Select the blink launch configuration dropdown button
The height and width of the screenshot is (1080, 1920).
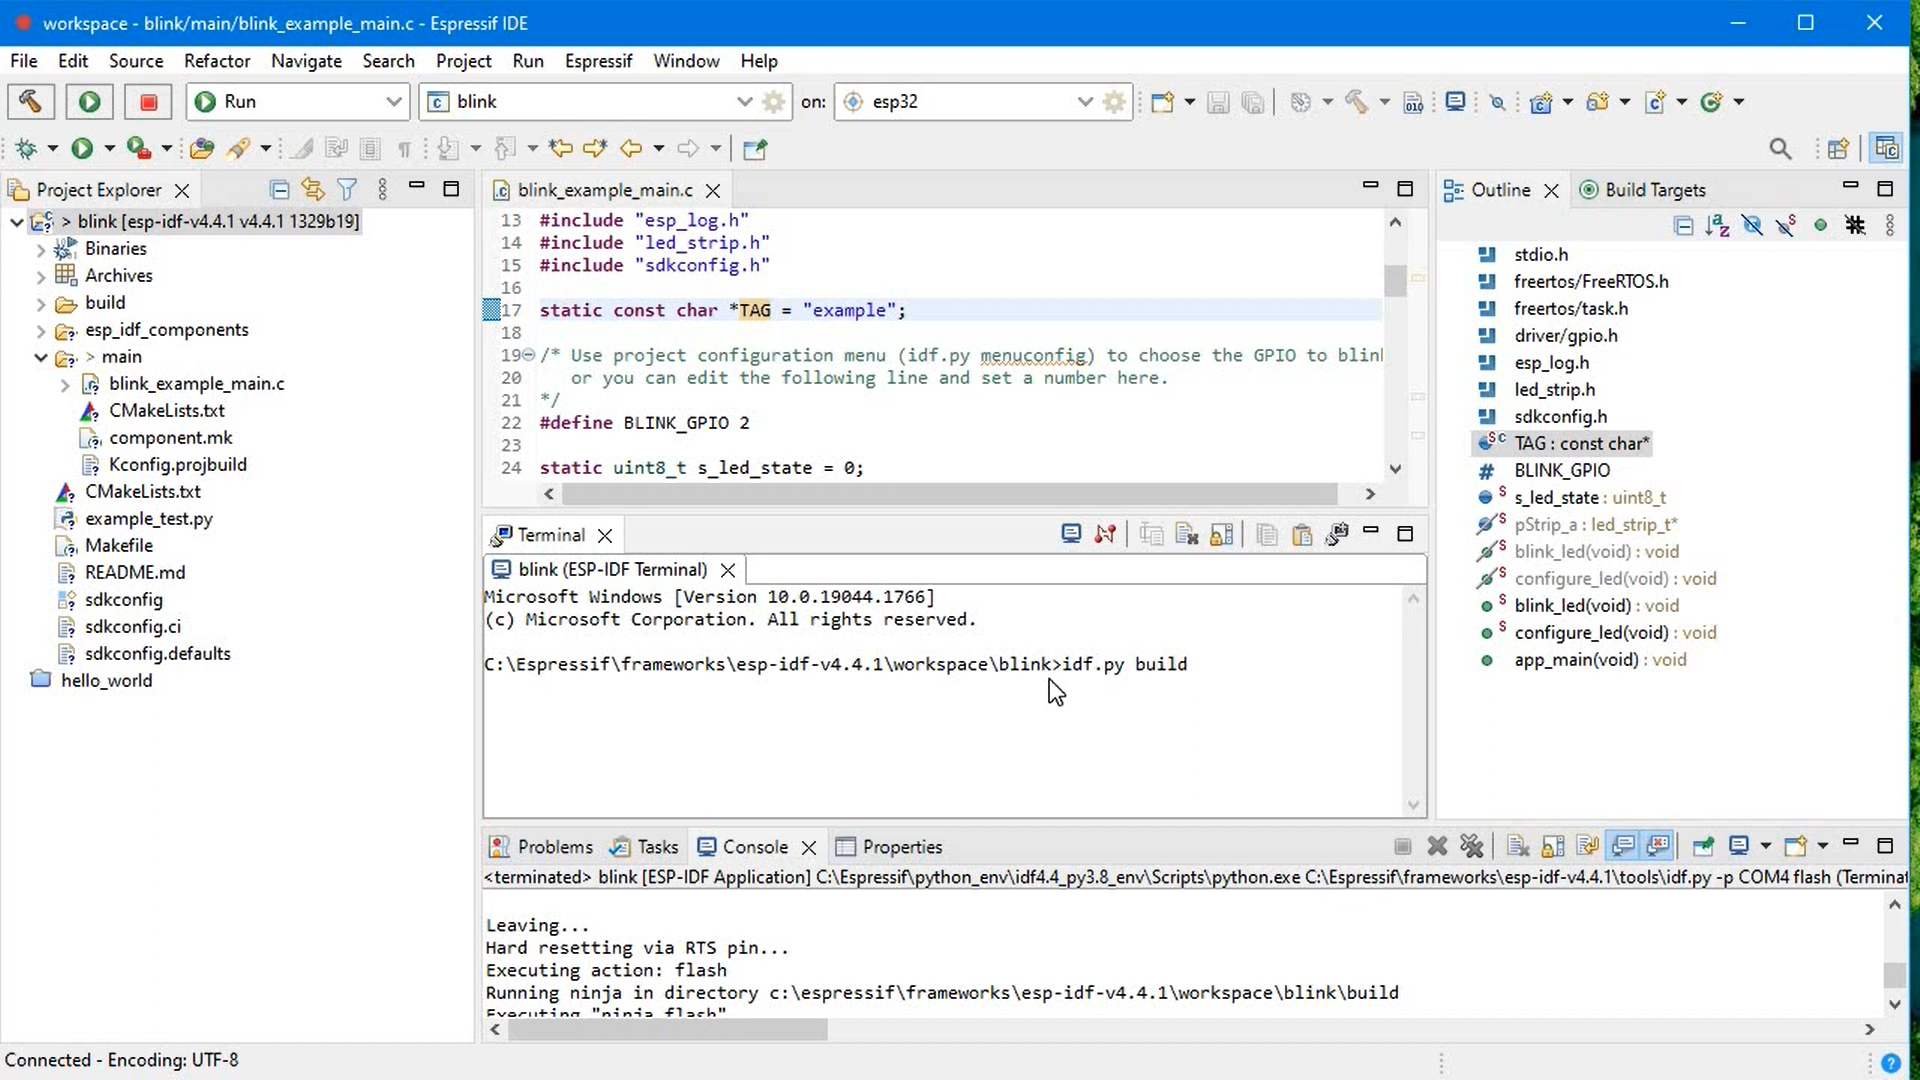743,101
